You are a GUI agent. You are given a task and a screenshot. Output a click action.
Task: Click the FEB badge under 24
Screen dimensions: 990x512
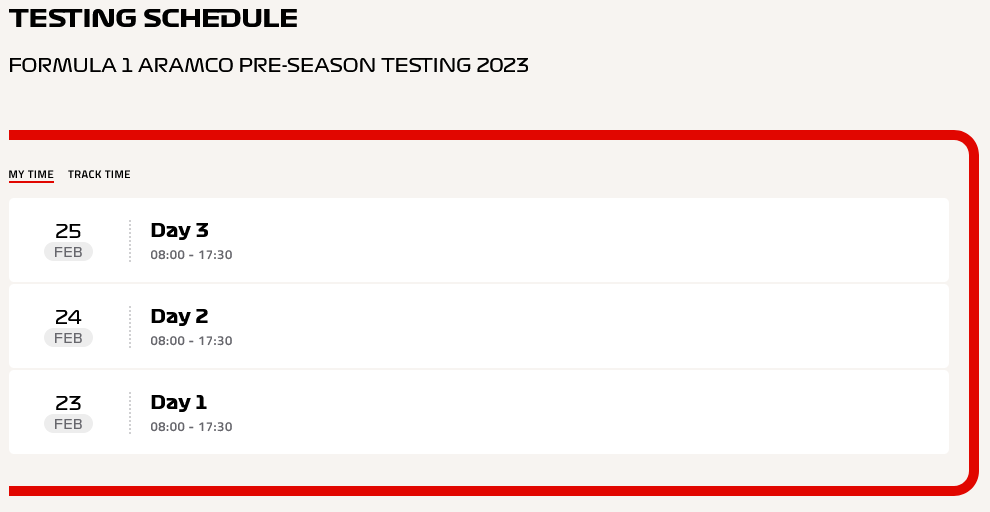68,338
